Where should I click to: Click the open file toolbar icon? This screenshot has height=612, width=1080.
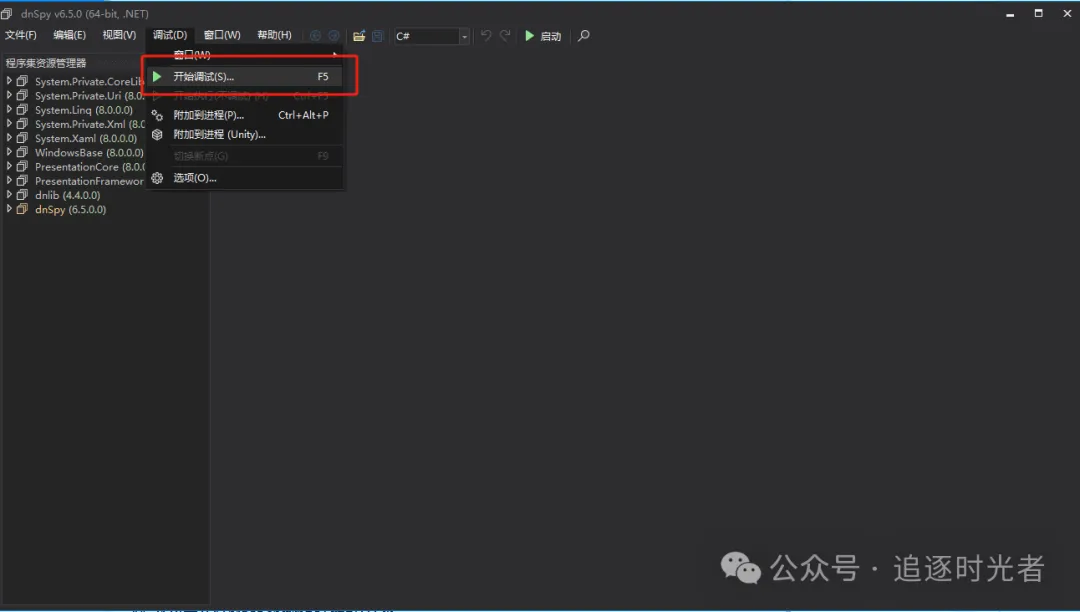(x=359, y=36)
